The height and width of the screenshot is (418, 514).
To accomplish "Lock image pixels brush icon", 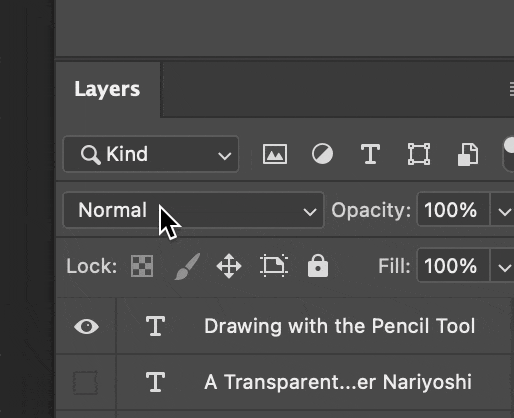I will click(x=188, y=266).
